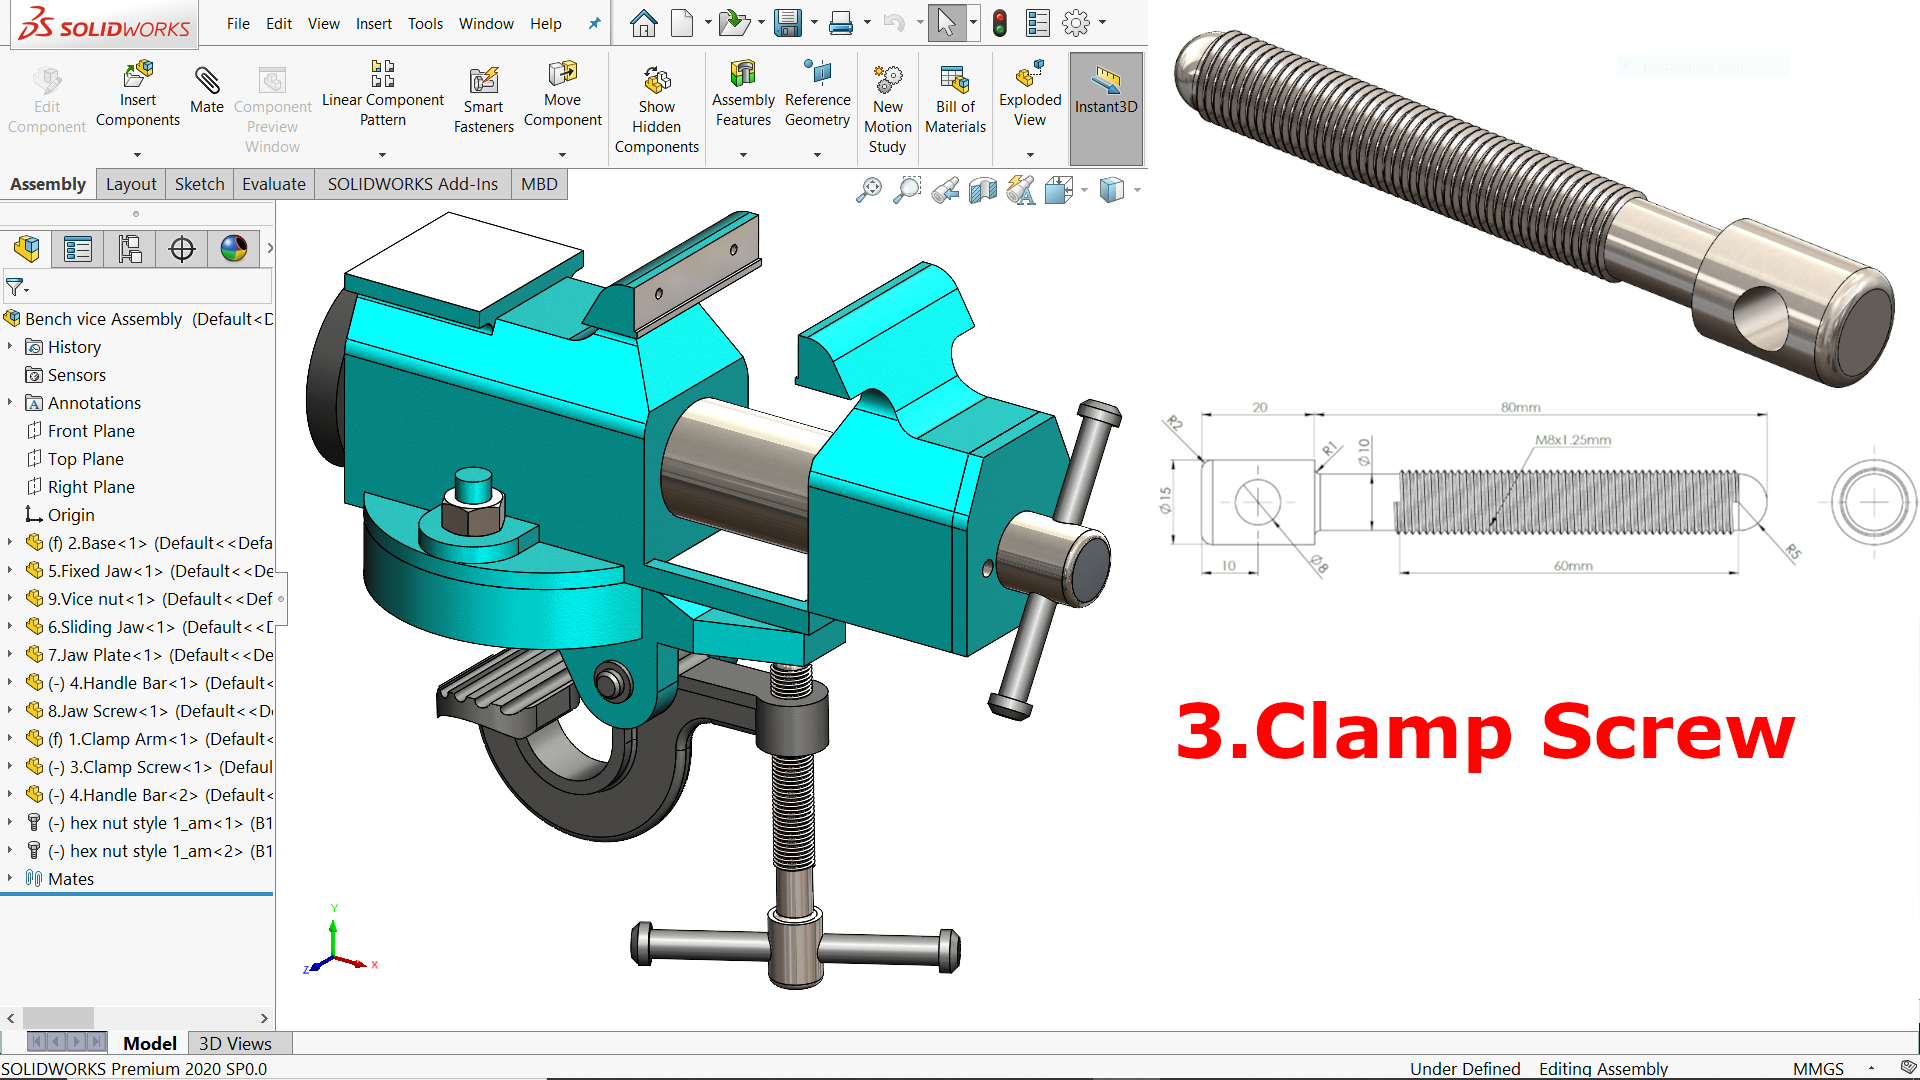The width and height of the screenshot is (1920, 1080).
Task: Open the DisplayManager appearance sphere icon
Action: (x=234, y=249)
